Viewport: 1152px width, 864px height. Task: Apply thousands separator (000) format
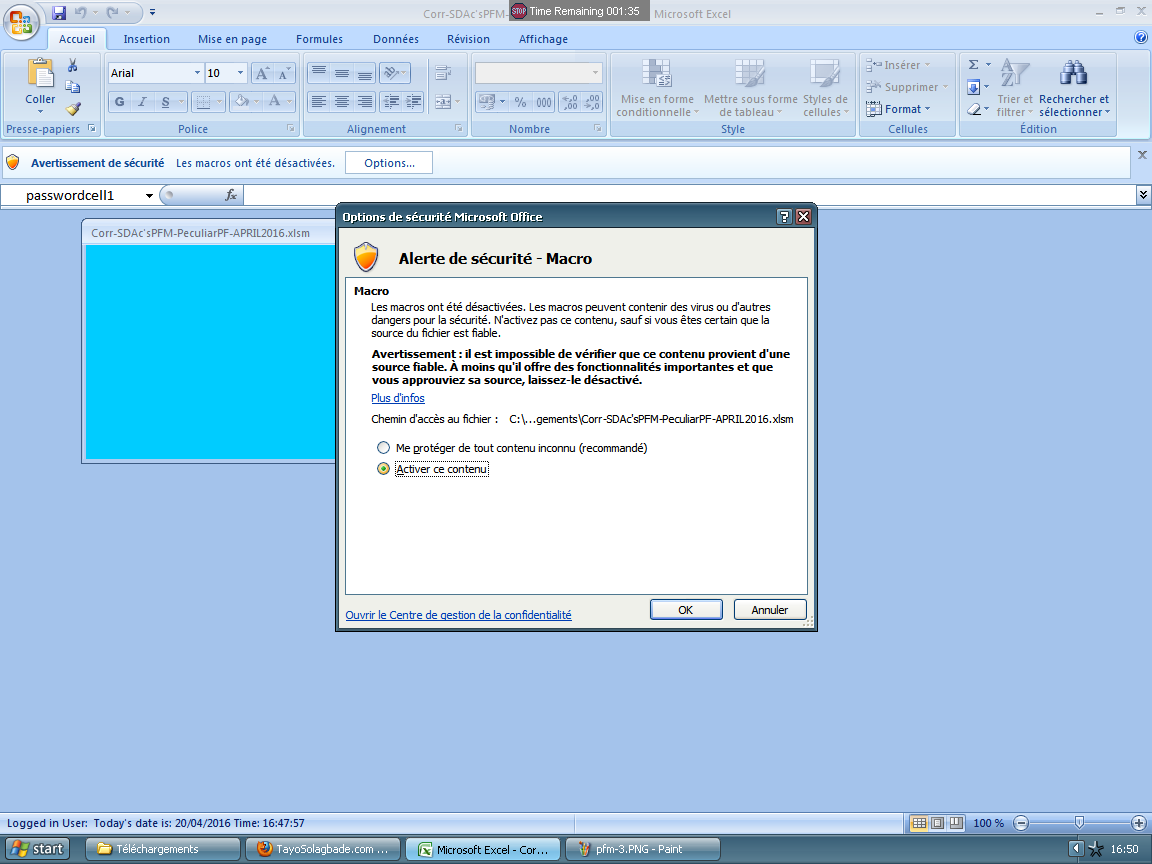click(544, 102)
